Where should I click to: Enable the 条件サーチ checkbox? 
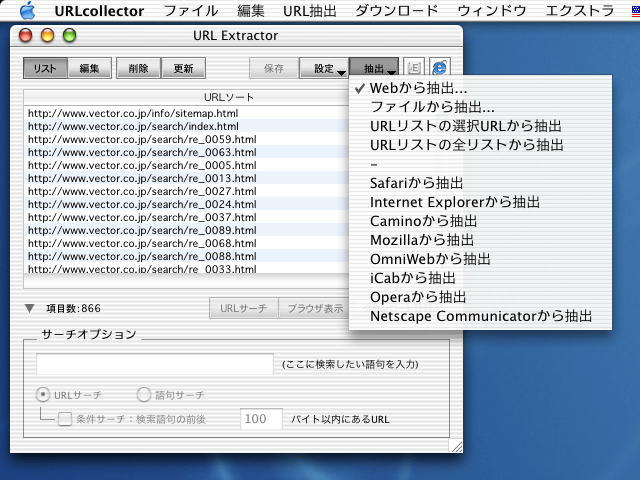pos(65,419)
